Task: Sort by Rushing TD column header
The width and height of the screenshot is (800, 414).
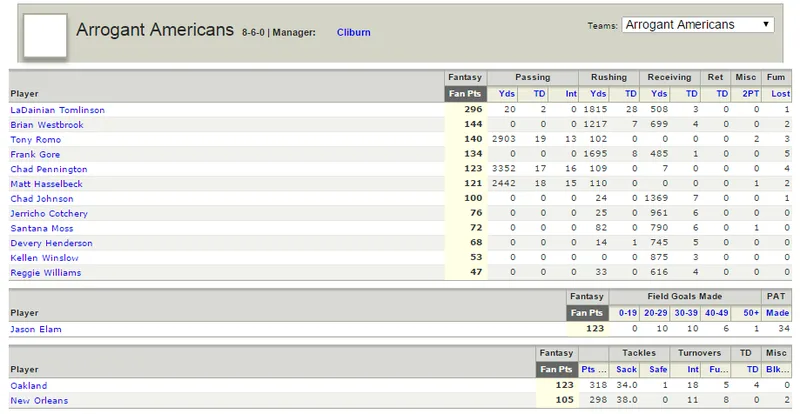Action: pyautogui.click(x=631, y=93)
